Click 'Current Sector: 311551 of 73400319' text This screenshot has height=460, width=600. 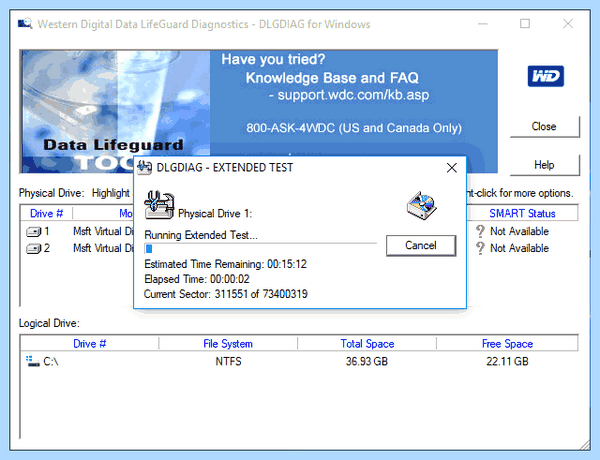pyautogui.click(x=226, y=294)
